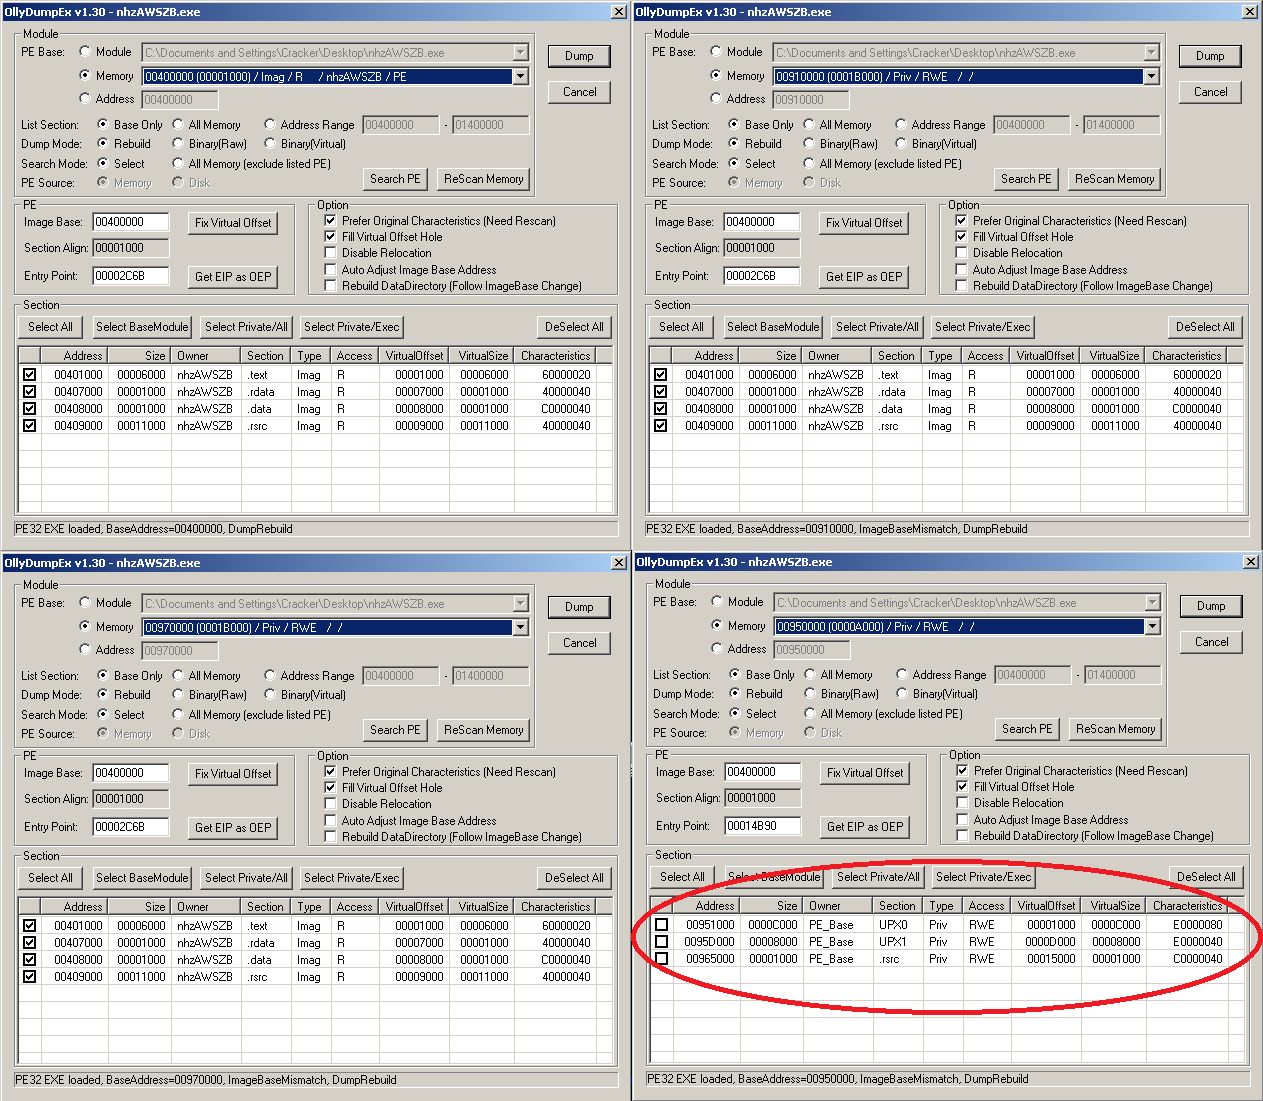Viewport: 1263px width, 1101px height.
Task: Enable Auto Adjust Image Base Address in 00910000 window
Action: 961,270
